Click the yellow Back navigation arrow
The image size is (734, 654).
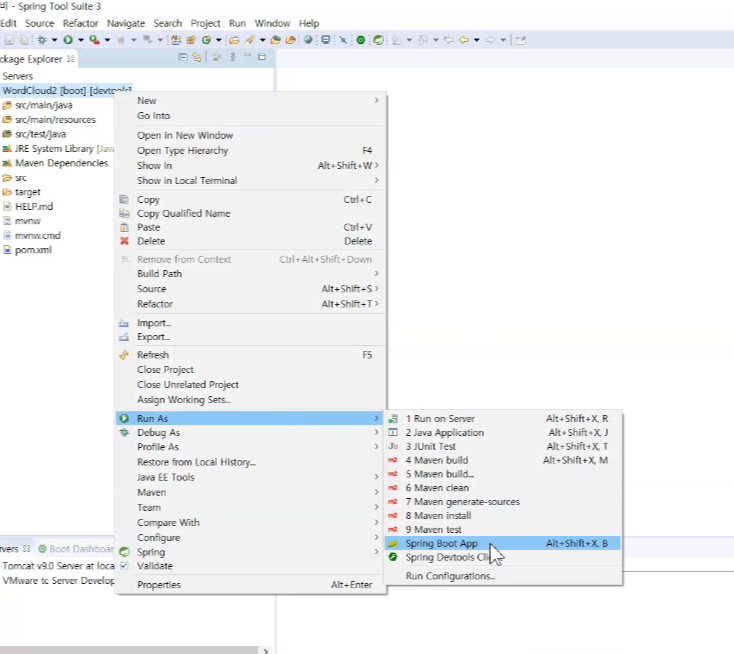click(464, 40)
